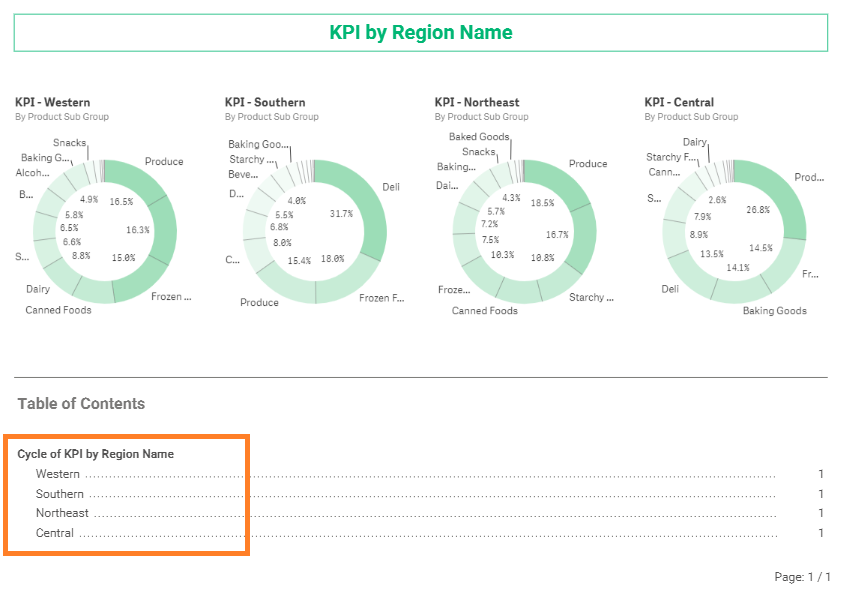Select the Baking Goods label in Central chart
Image resolution: width=841 pixels, height=595 pixels.
point(774,311)
